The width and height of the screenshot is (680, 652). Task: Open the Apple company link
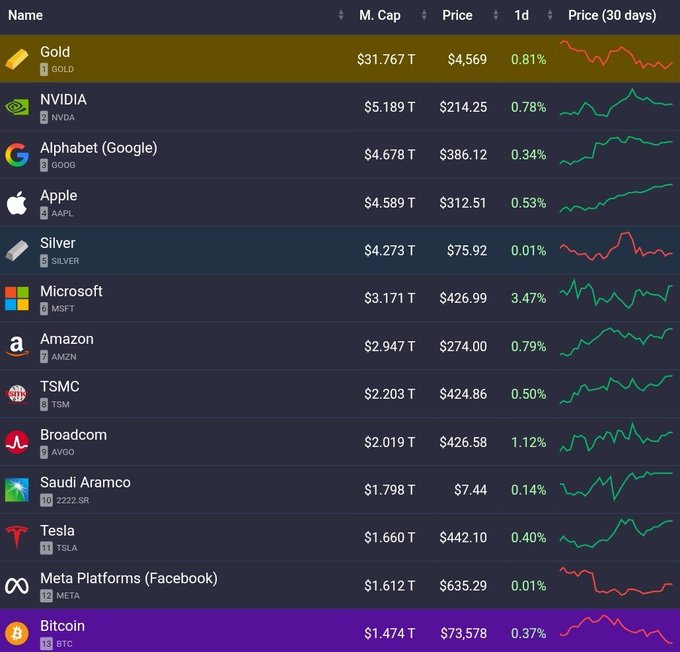coord(59,196)
